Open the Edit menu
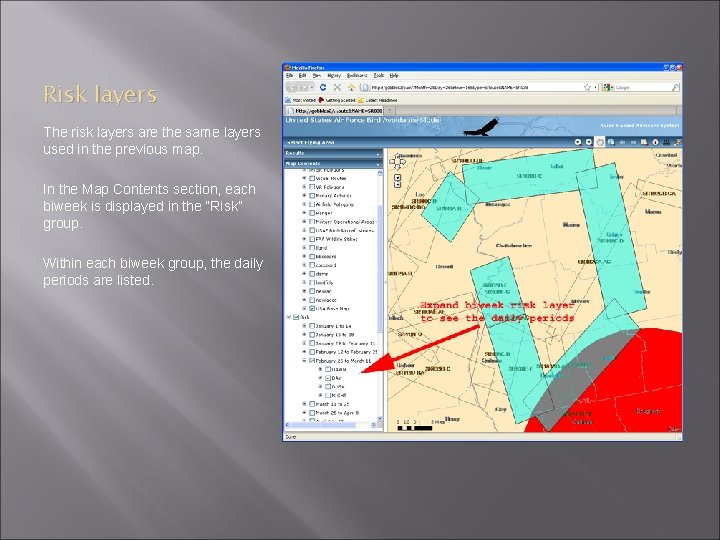Viewport: 720px width, 540px height. click(303, 75)
